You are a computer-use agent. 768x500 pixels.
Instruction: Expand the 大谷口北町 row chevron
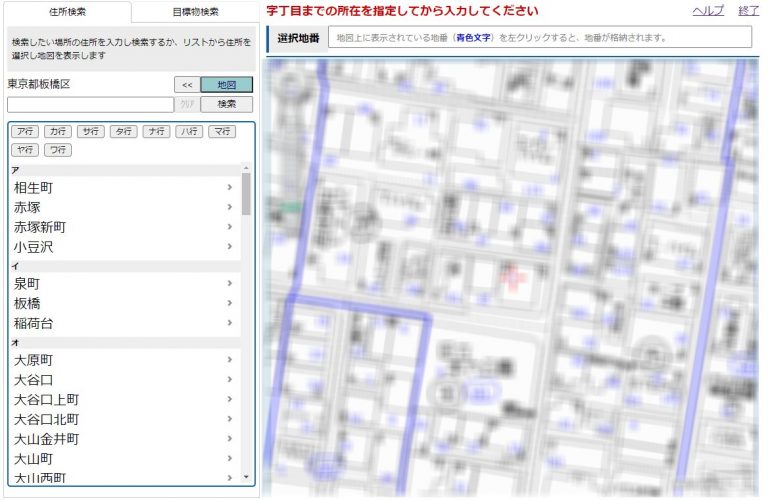coord(230,419)
